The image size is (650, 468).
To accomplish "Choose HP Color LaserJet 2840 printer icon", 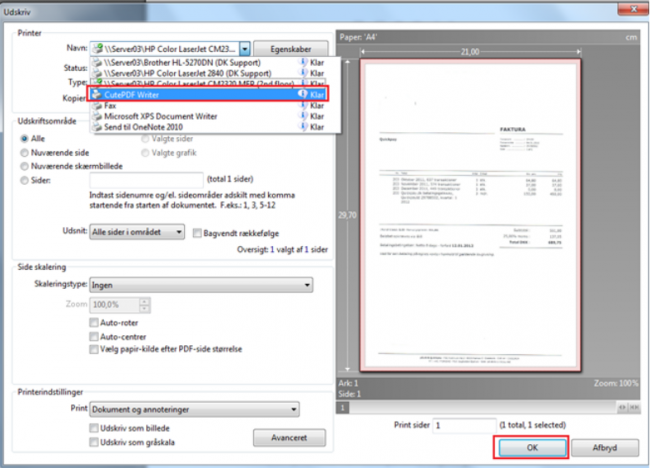I will coord(97,71).
